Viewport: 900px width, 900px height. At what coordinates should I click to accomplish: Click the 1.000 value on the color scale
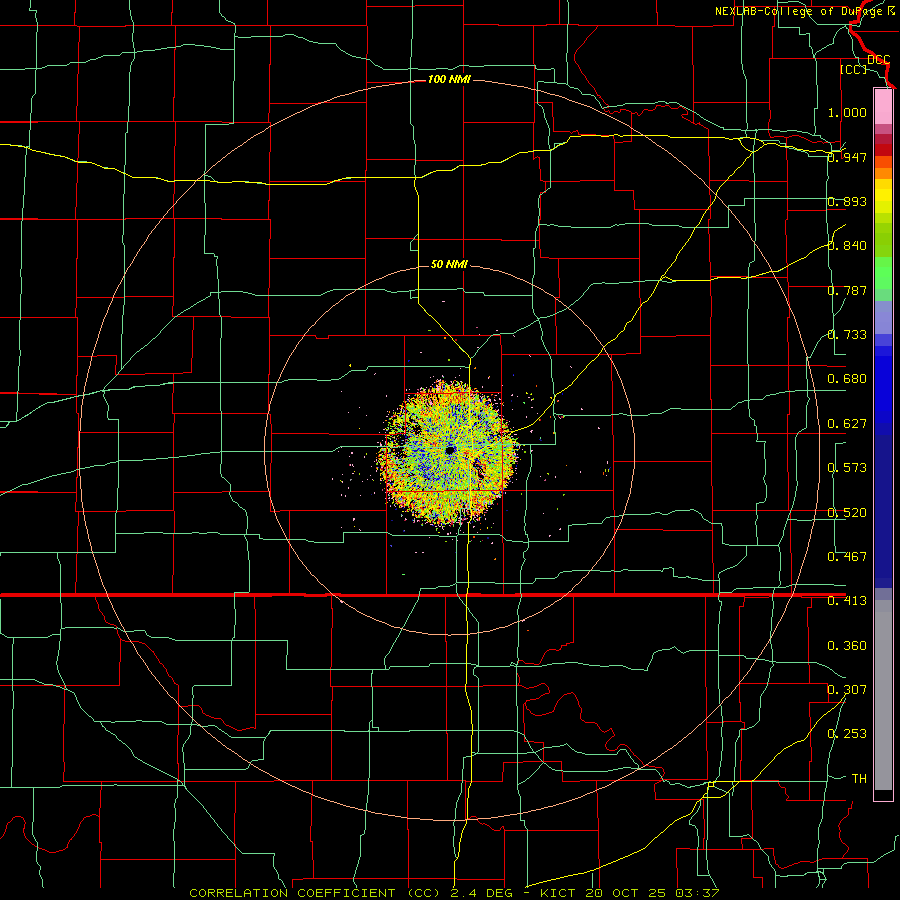(847, 112)
